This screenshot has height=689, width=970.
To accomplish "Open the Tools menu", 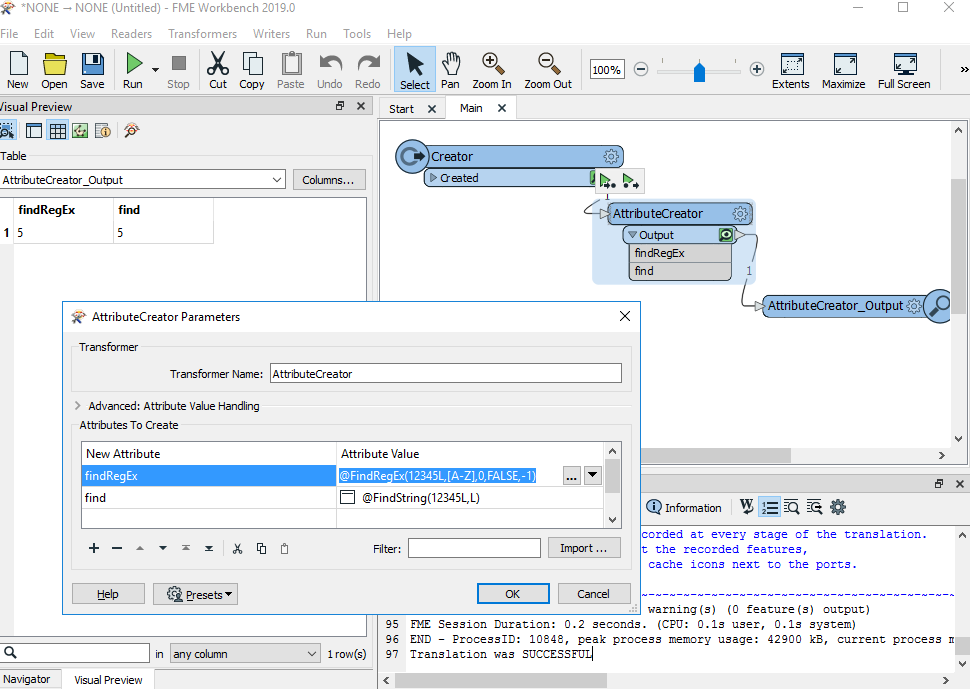I will coord(357,33).
